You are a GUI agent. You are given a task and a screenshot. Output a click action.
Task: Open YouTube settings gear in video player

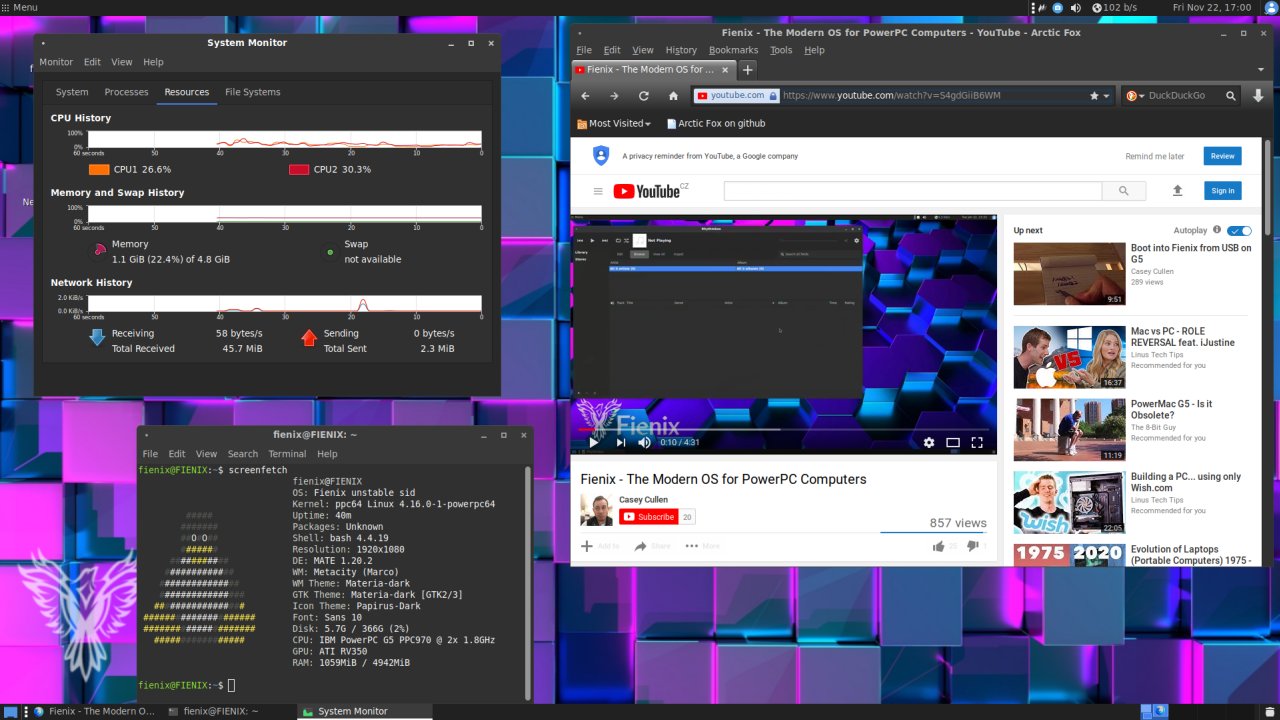tap(928, 442)
